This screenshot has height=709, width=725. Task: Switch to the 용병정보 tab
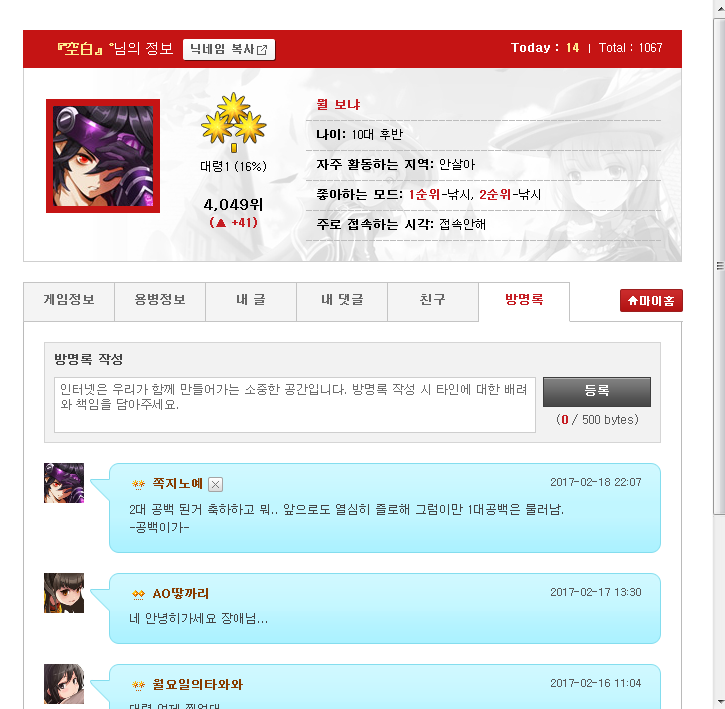[160, 302]
